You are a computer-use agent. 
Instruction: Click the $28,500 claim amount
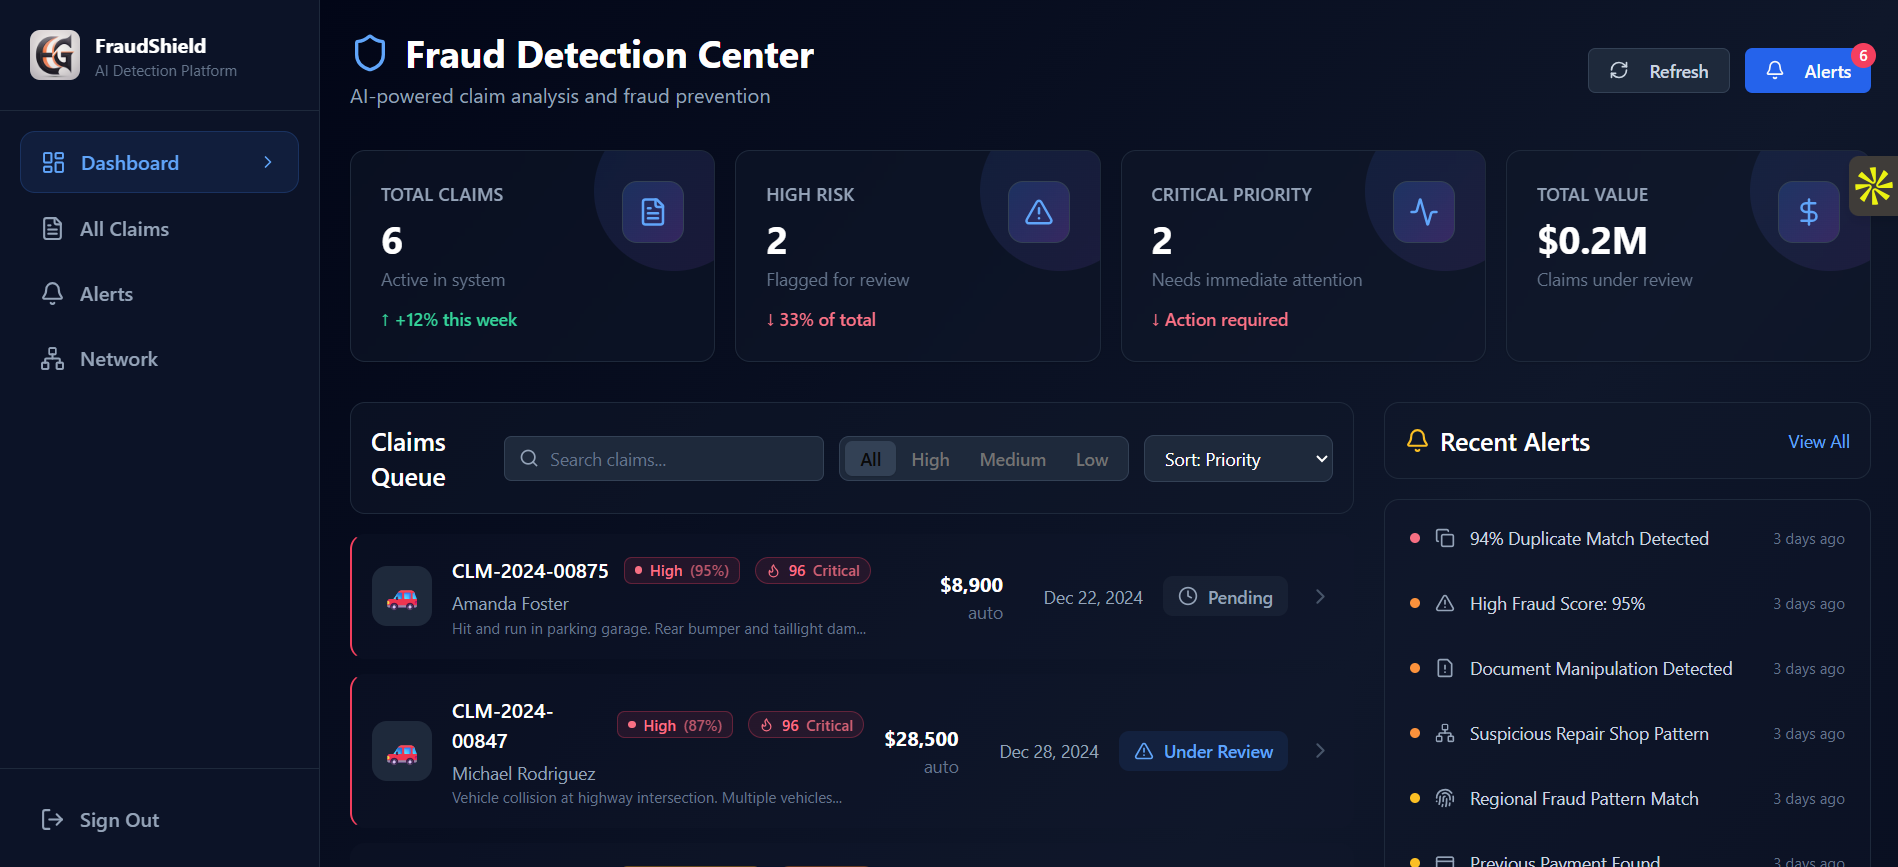click(921, 739)
